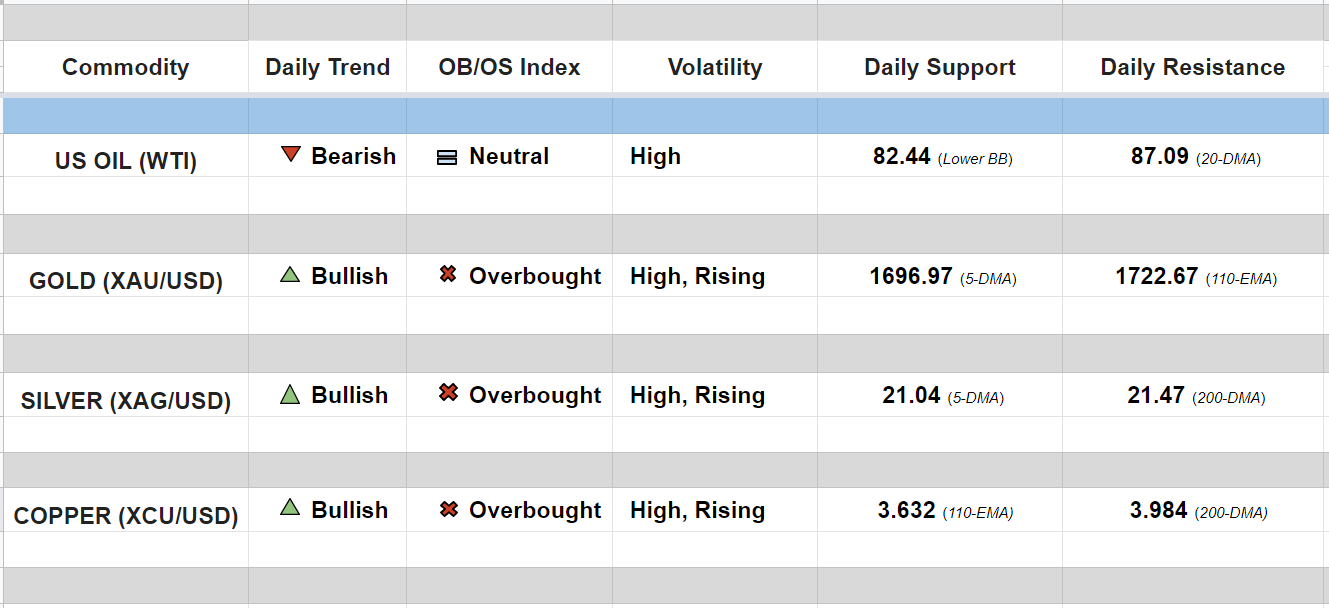Click the GOLD (XAU/USD) cell
Viewport: 1329px width, 608px height.
(125, 280)
